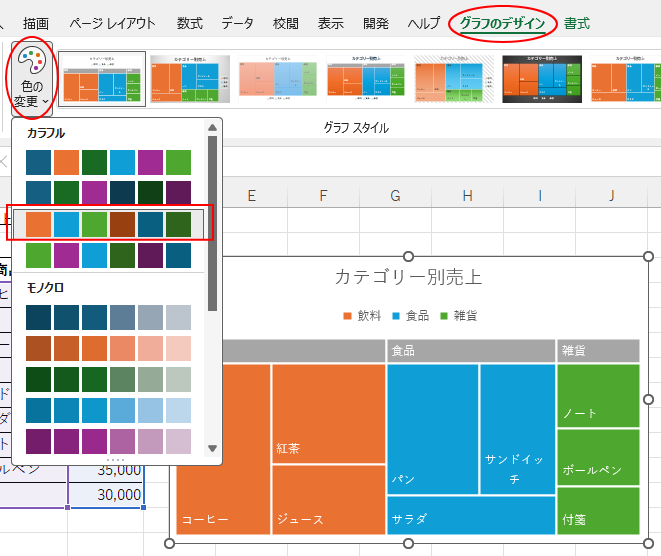661x556 pixels.
Task: Open the 開発 ribbon tab
Action: [376, 23]
